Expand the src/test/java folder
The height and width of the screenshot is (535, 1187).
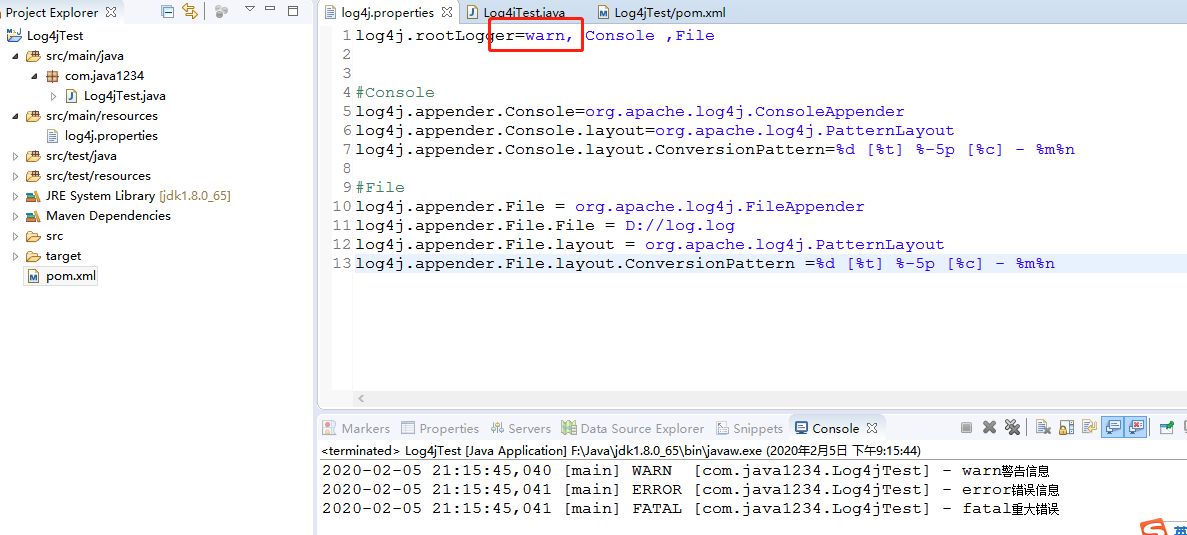pos(17,156)
